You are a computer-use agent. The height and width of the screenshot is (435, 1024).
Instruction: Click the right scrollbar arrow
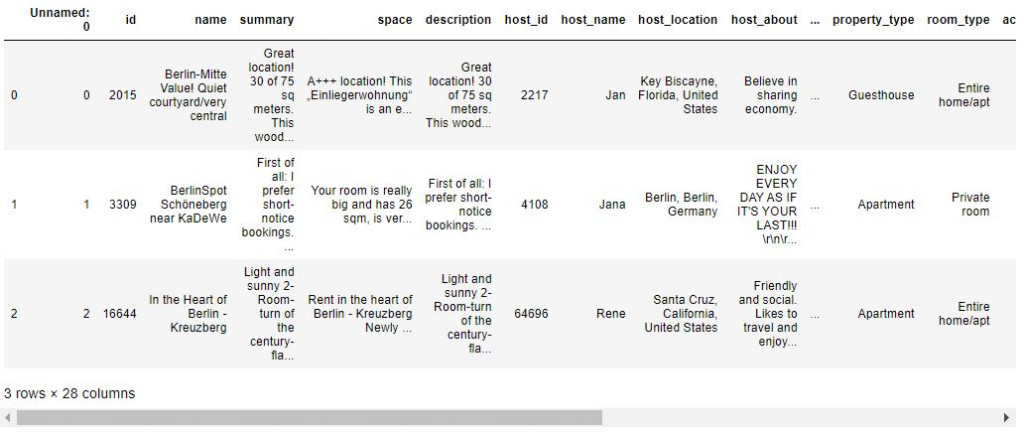point(1006,417)
